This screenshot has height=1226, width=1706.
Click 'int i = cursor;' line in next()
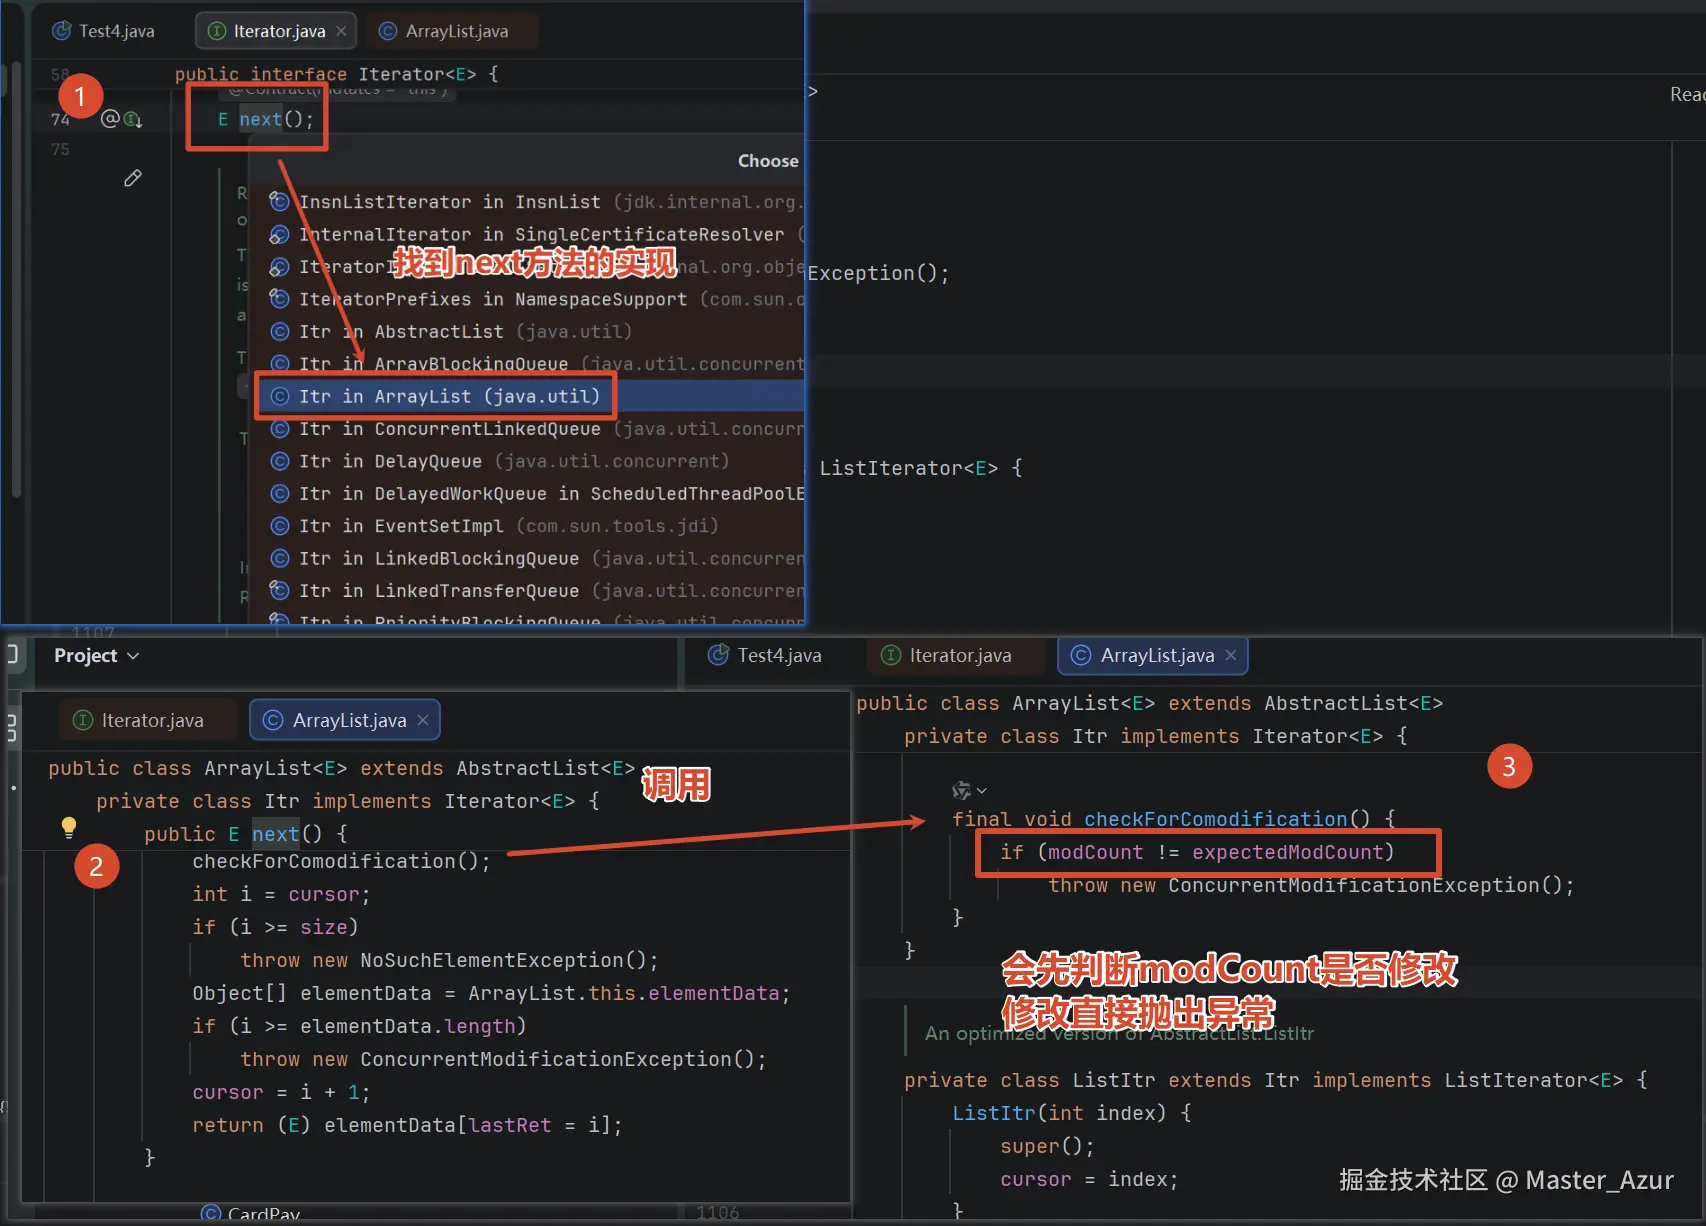[281, 894]
